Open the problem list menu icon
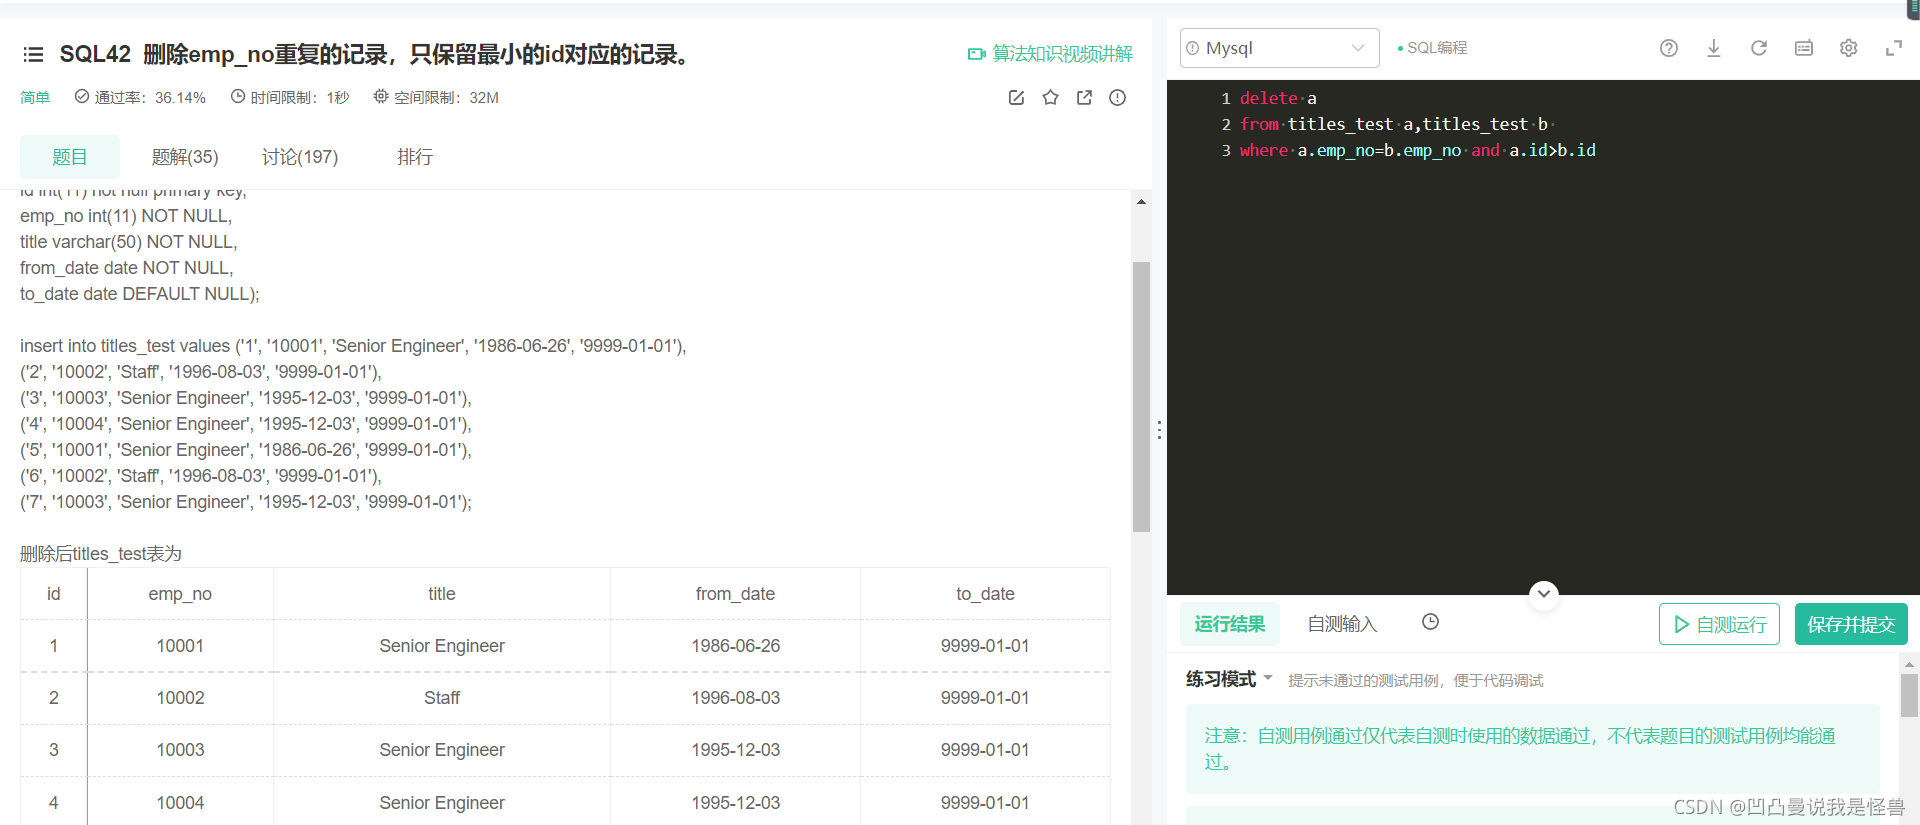This screenshot has height=825, width=1920. 33,54
